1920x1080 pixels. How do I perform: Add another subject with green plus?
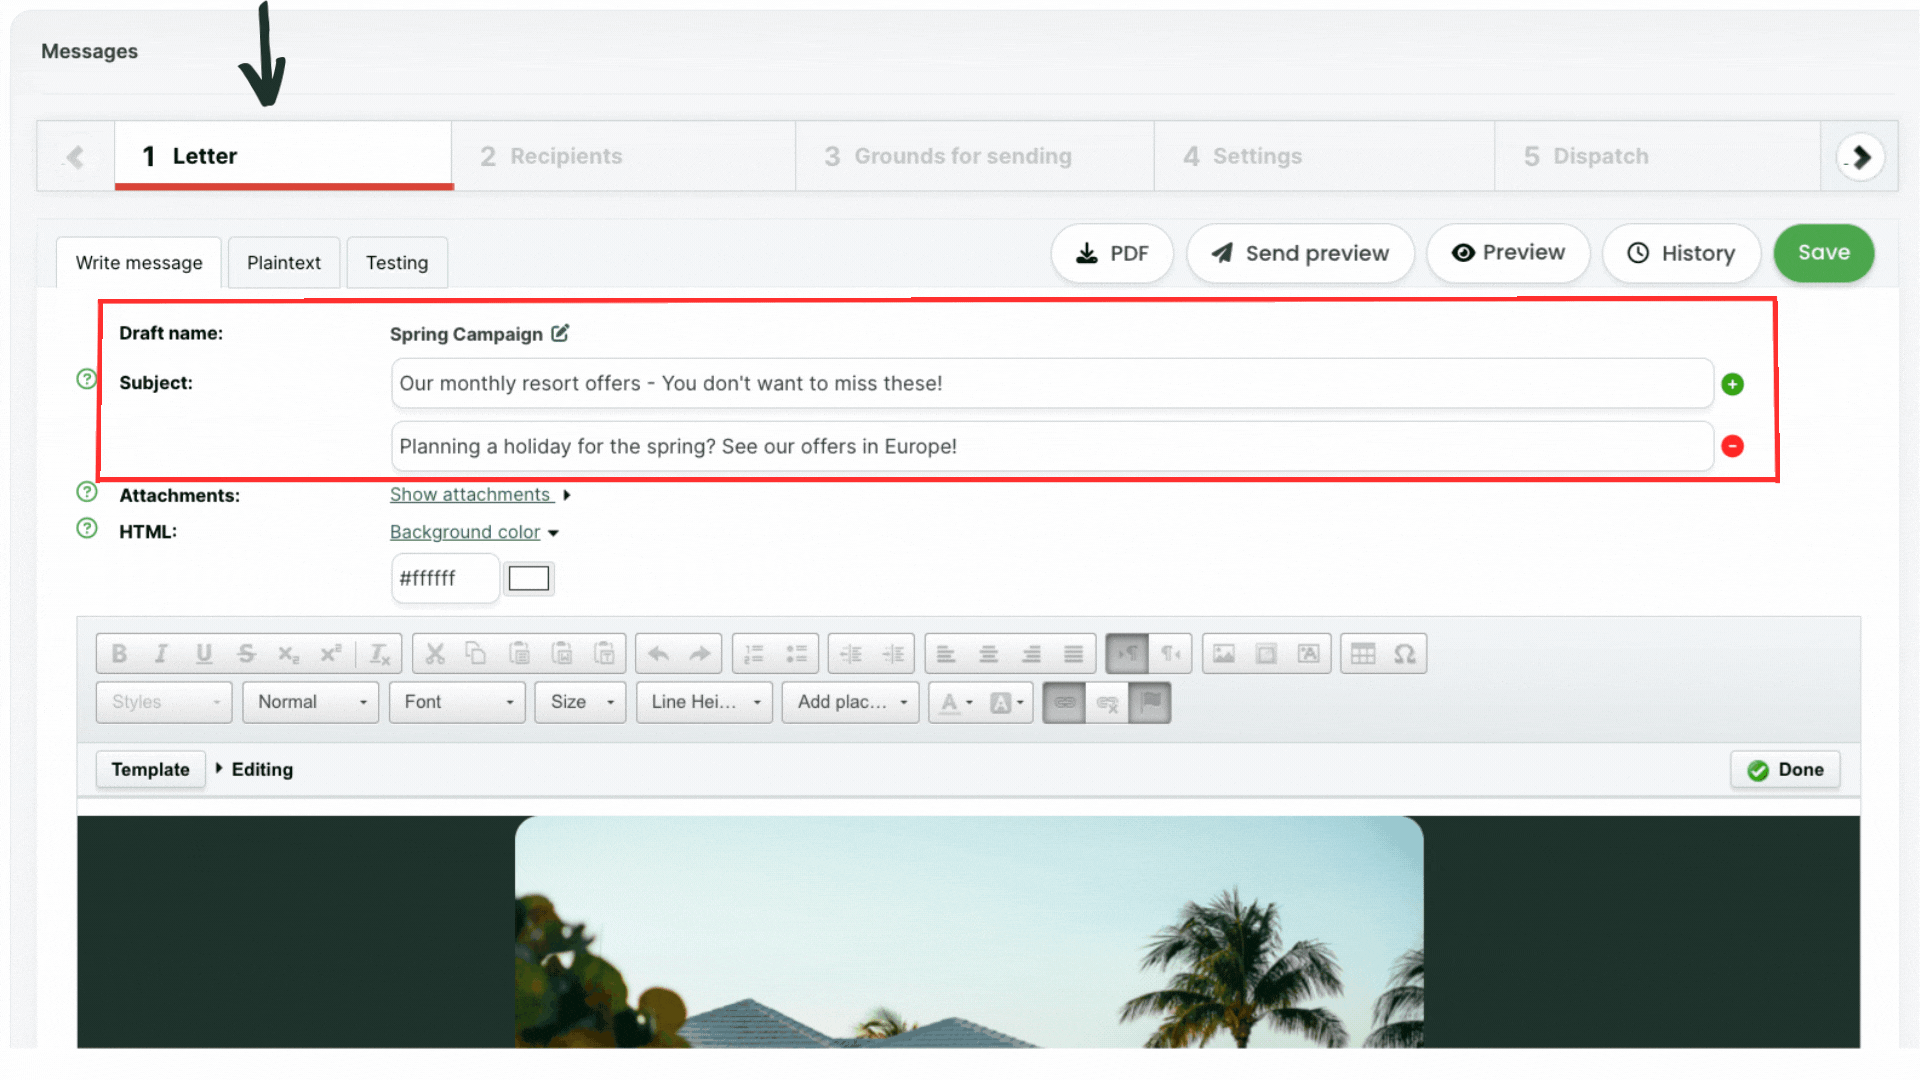[1732, 384]
